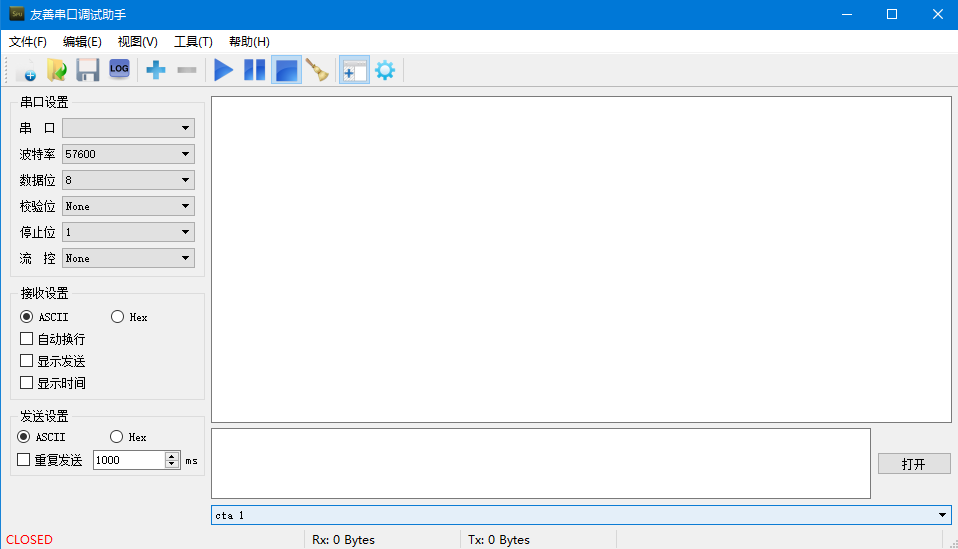The width and height of the screenshot is (958, 549).
Task: Click the open folder toolbar icon
Action: coord(57,70)
